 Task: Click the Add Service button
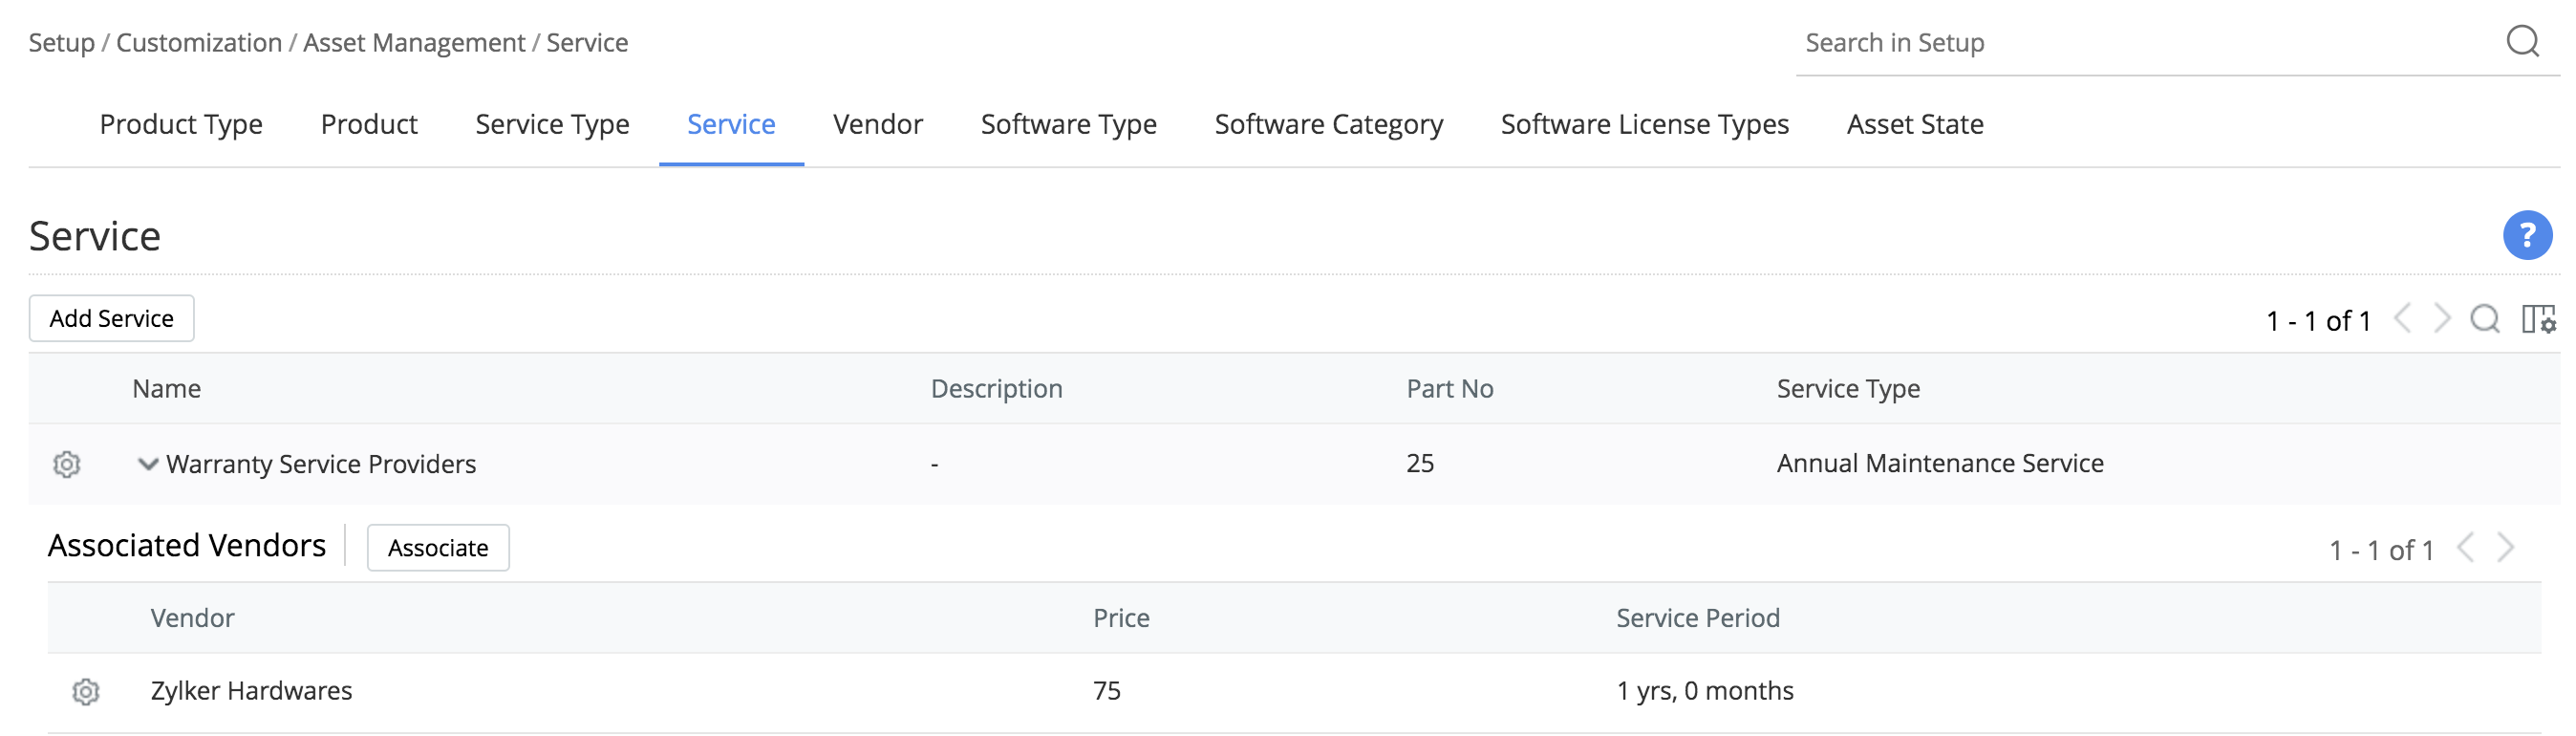tap(112, 319)
